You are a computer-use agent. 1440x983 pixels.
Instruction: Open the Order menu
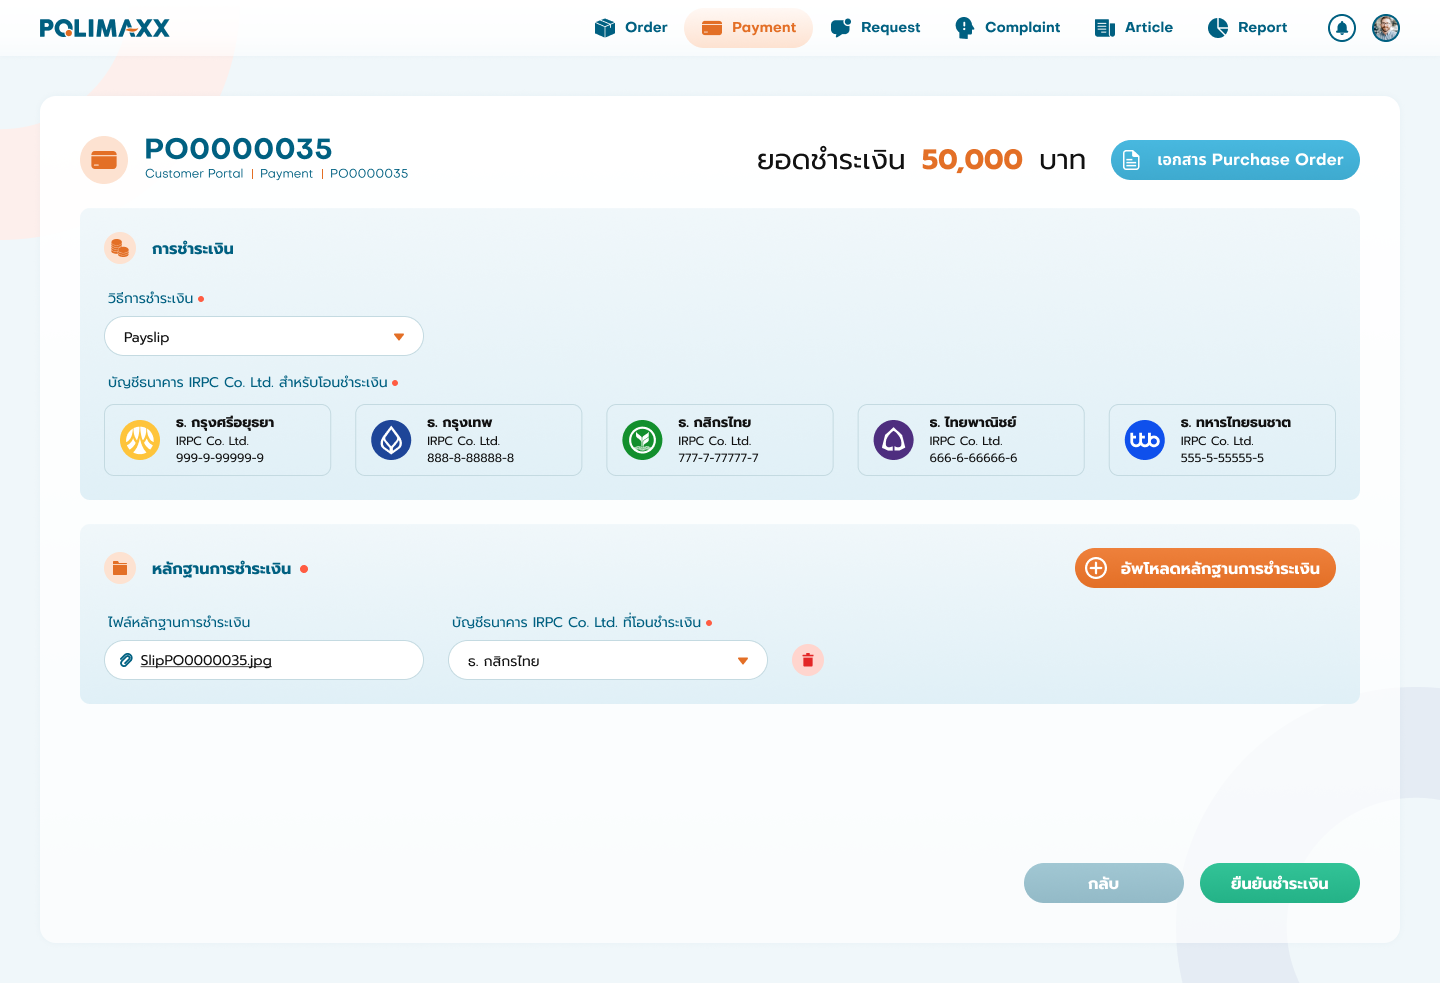coord(631,28)
